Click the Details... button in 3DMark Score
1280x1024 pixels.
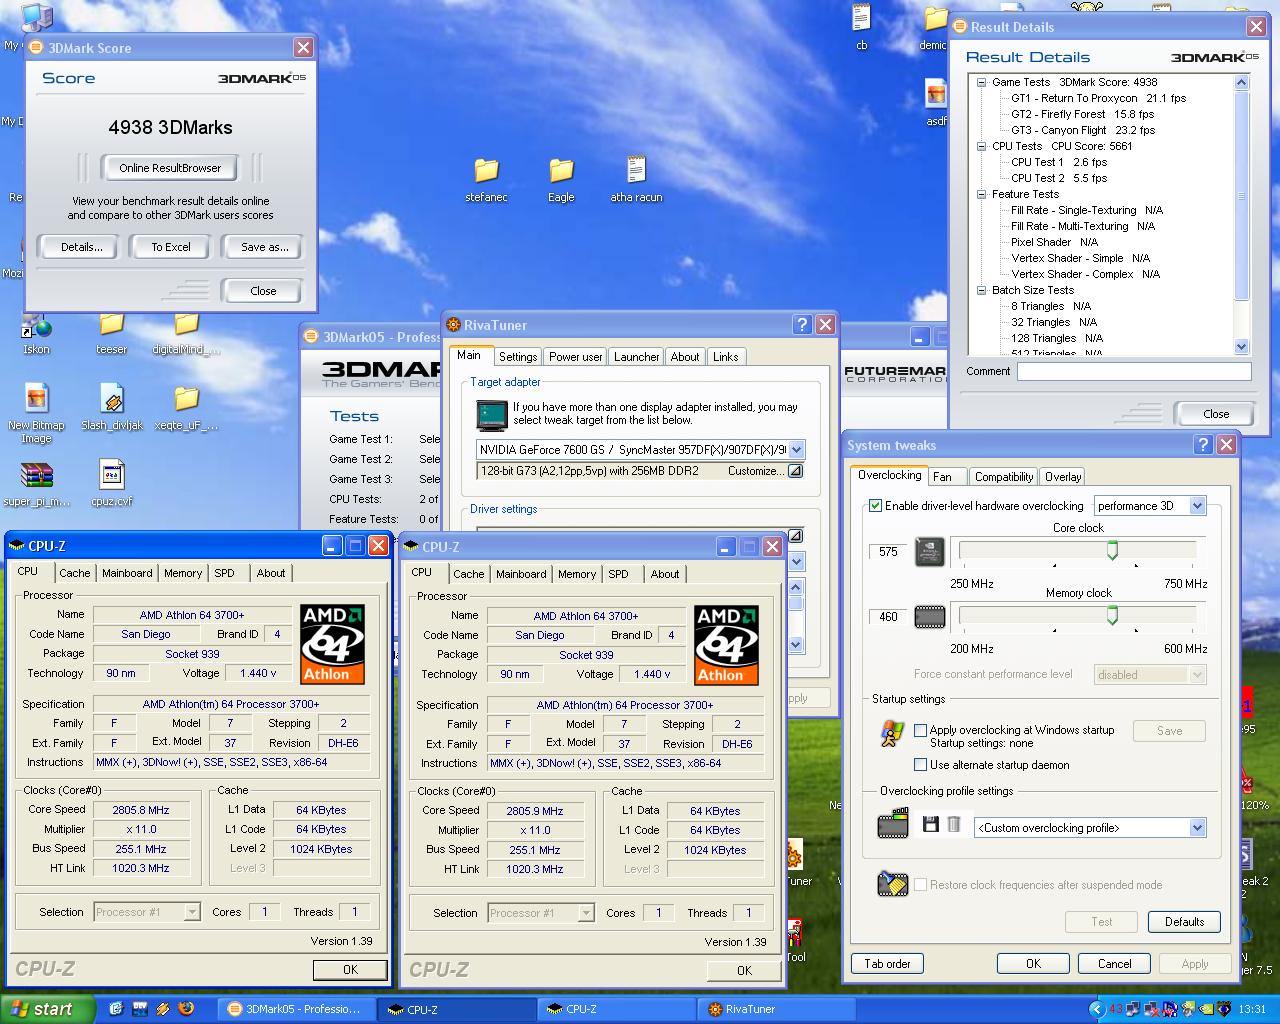[81, 247]
